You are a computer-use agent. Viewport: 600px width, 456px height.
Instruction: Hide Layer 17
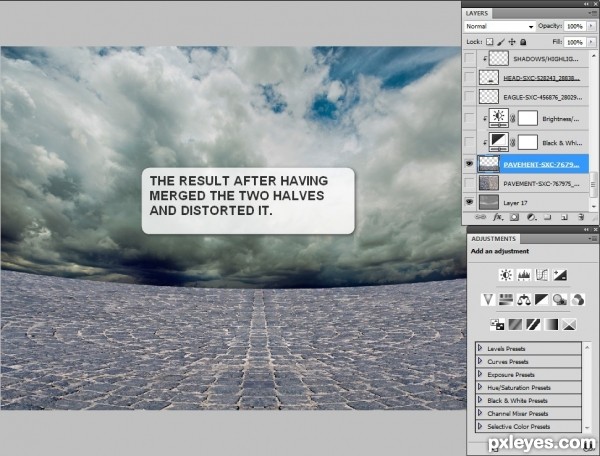coord(469,202)
